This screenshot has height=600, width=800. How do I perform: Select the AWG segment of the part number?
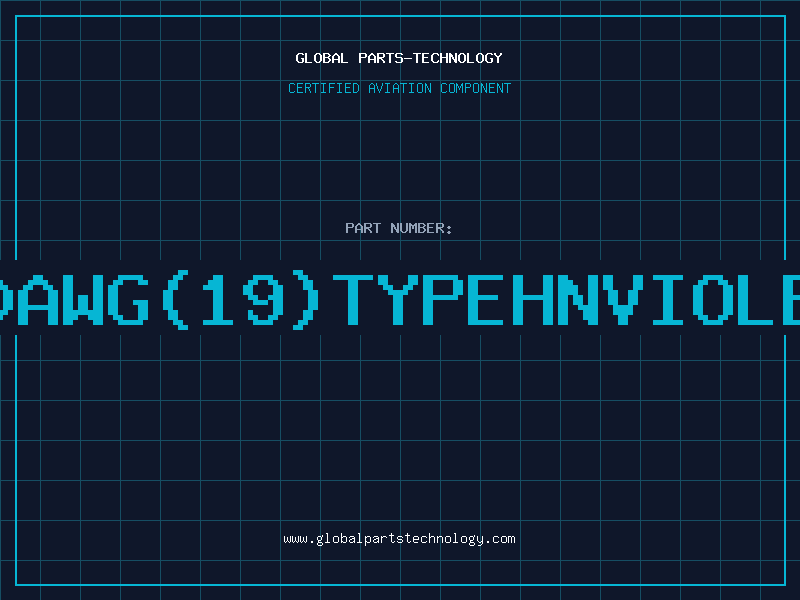click(x=83, y=299)
